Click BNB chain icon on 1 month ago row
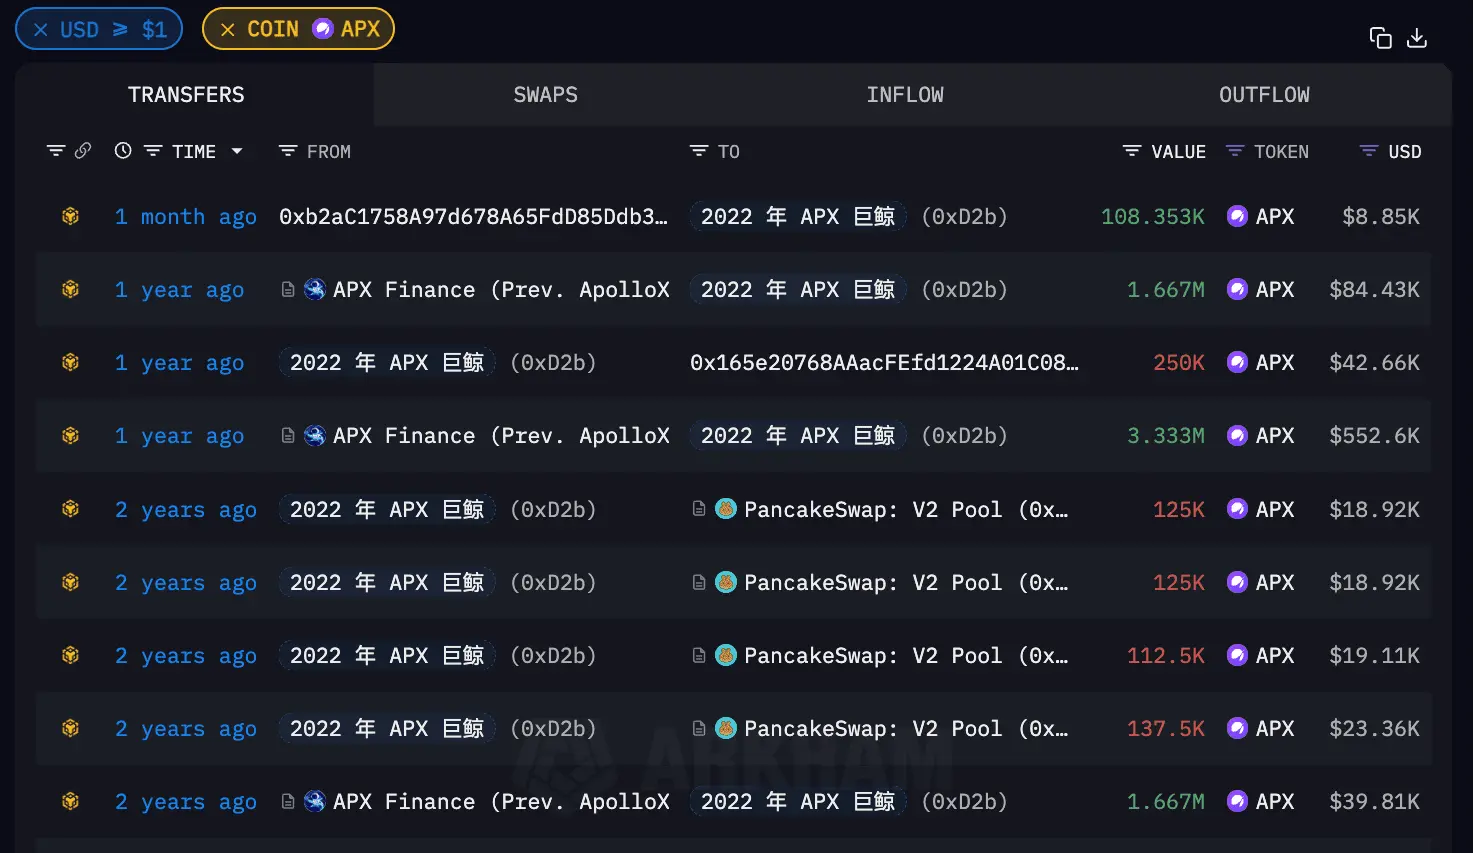Viewport: 1474px width, 853px height. [70, 216]
